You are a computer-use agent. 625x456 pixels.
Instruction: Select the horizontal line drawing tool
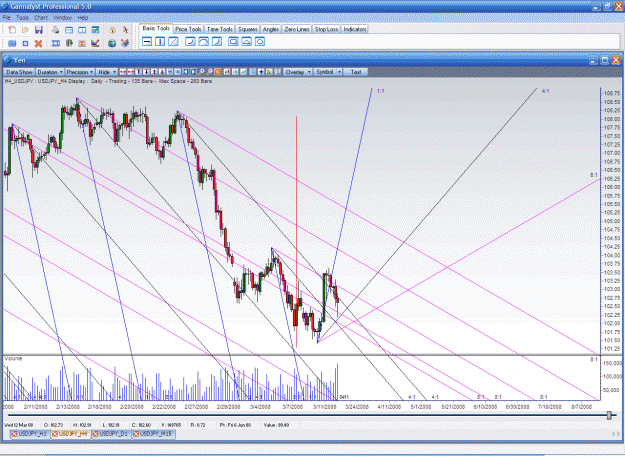pyautogui.click(x=147, y=41)
